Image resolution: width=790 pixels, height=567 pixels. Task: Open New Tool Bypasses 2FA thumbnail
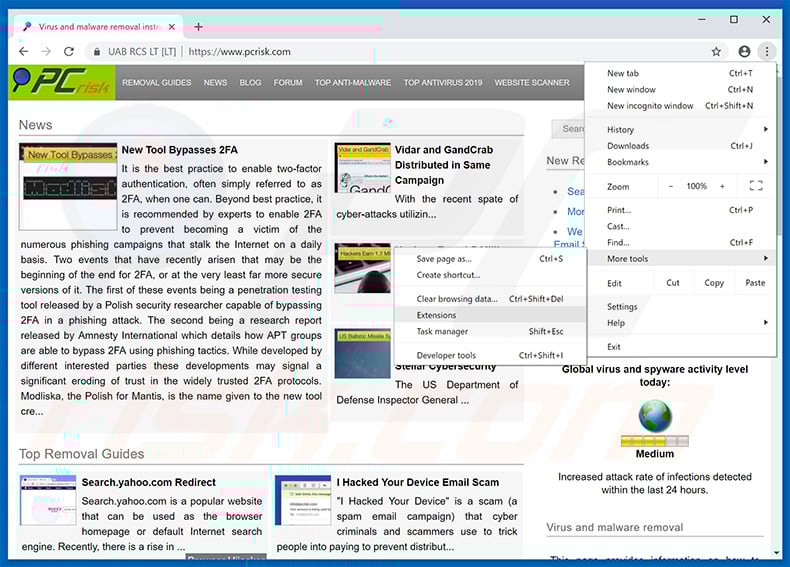[x=68, y=186]
